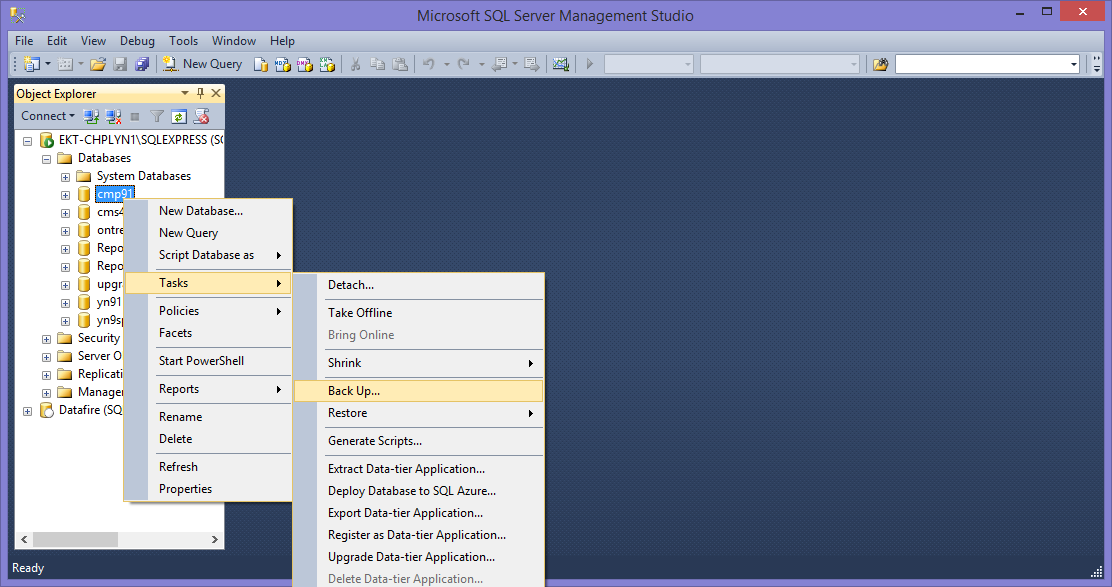
Task: Click the Copy icon in toolbar
Action: [378, 65]
